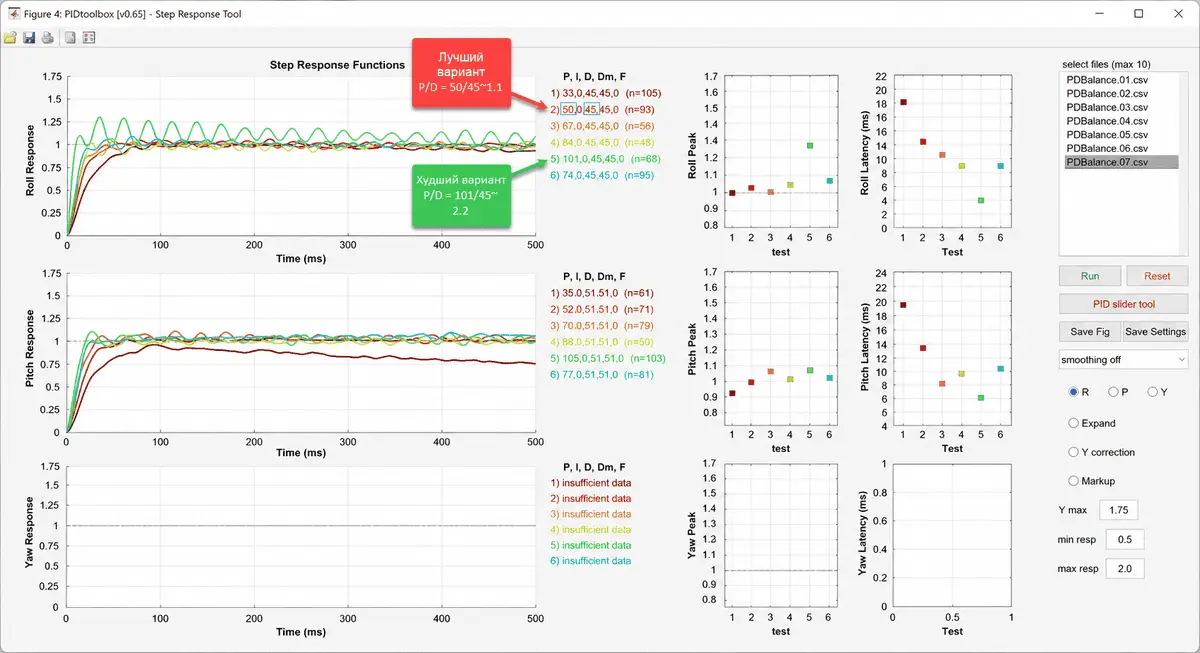
Task: Toggle the Expand option
Action: point(1092,423)
